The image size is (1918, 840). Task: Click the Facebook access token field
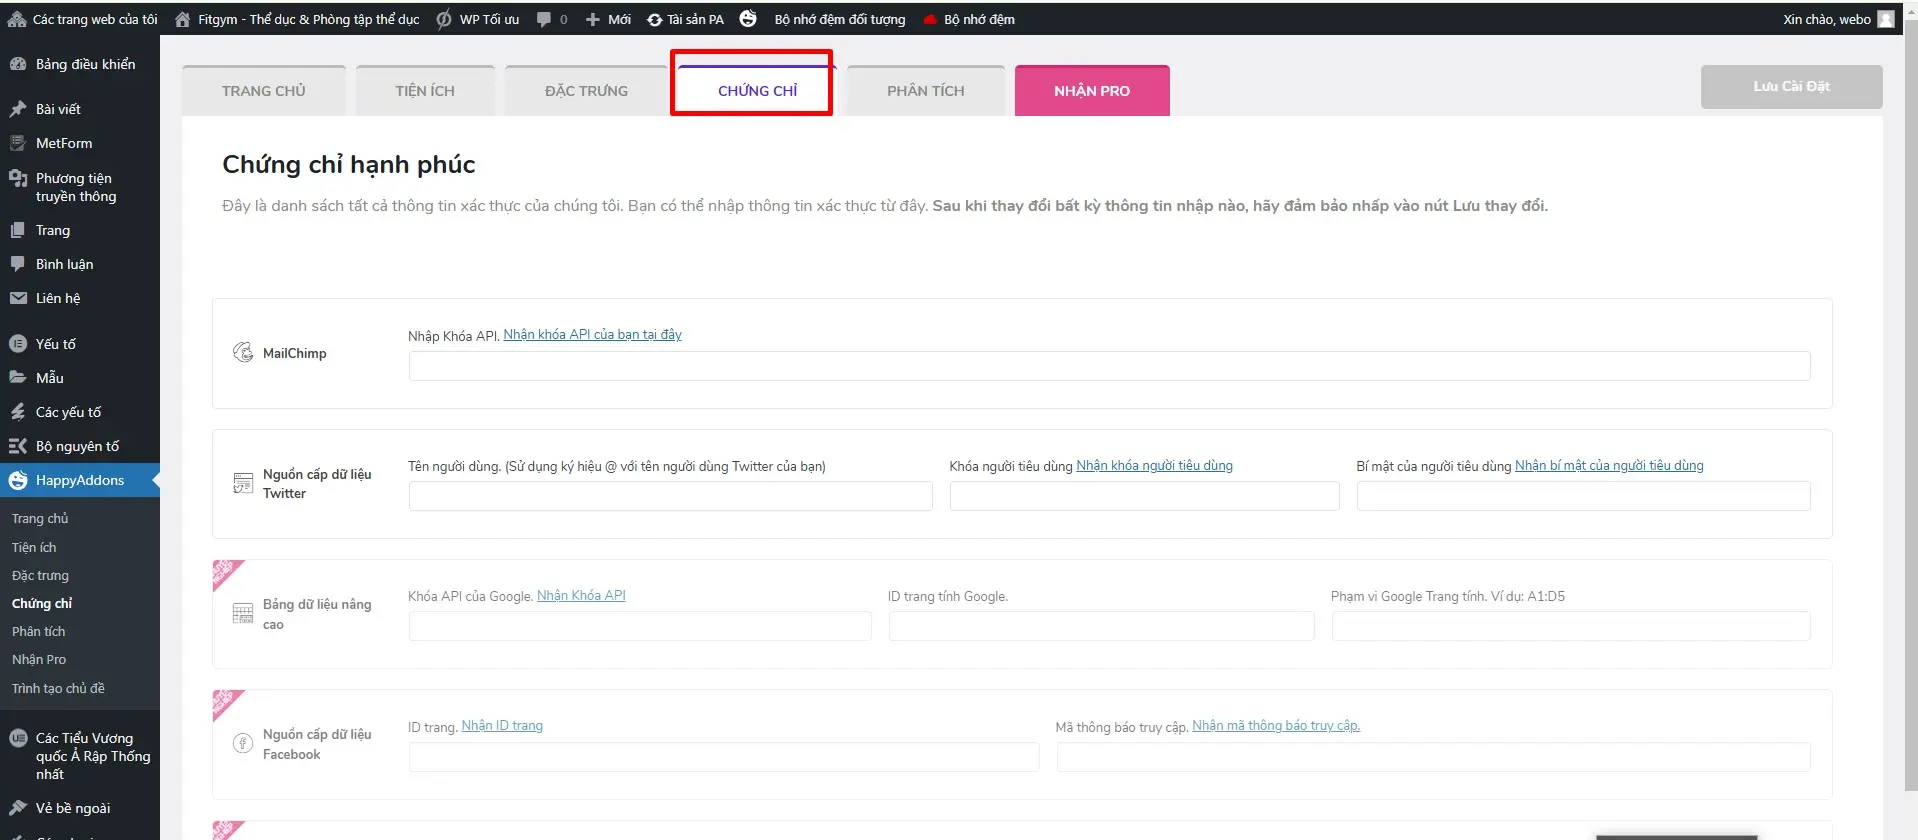pos(1433,757)
